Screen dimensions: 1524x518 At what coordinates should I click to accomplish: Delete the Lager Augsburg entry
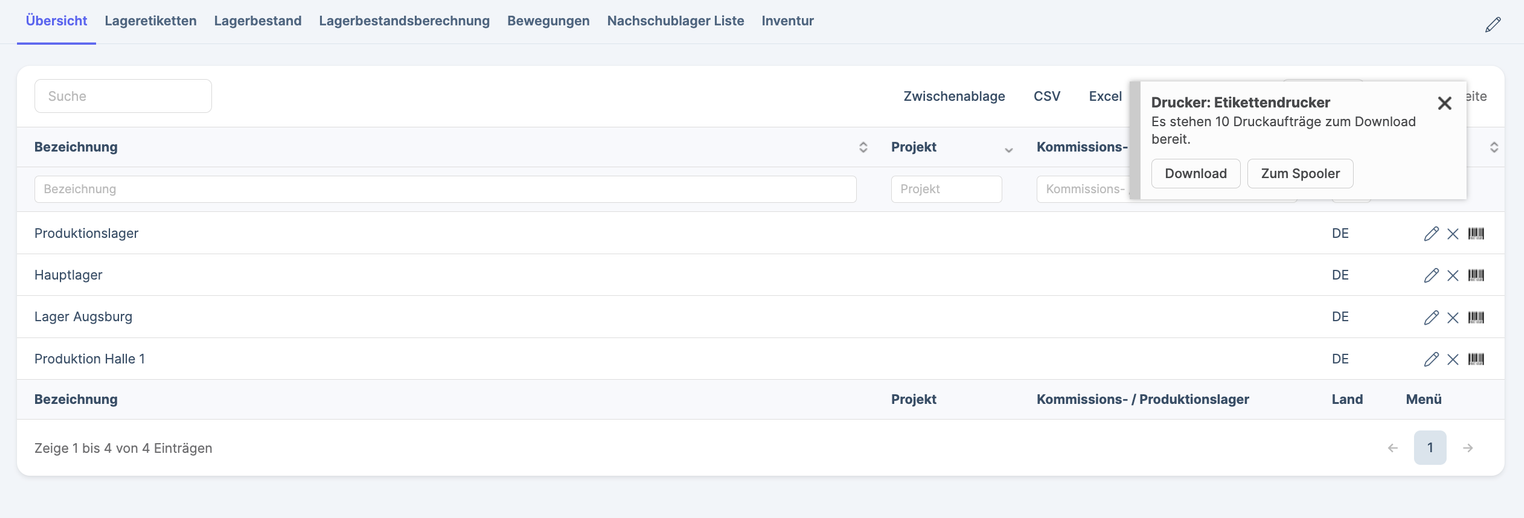point(1453,318)
